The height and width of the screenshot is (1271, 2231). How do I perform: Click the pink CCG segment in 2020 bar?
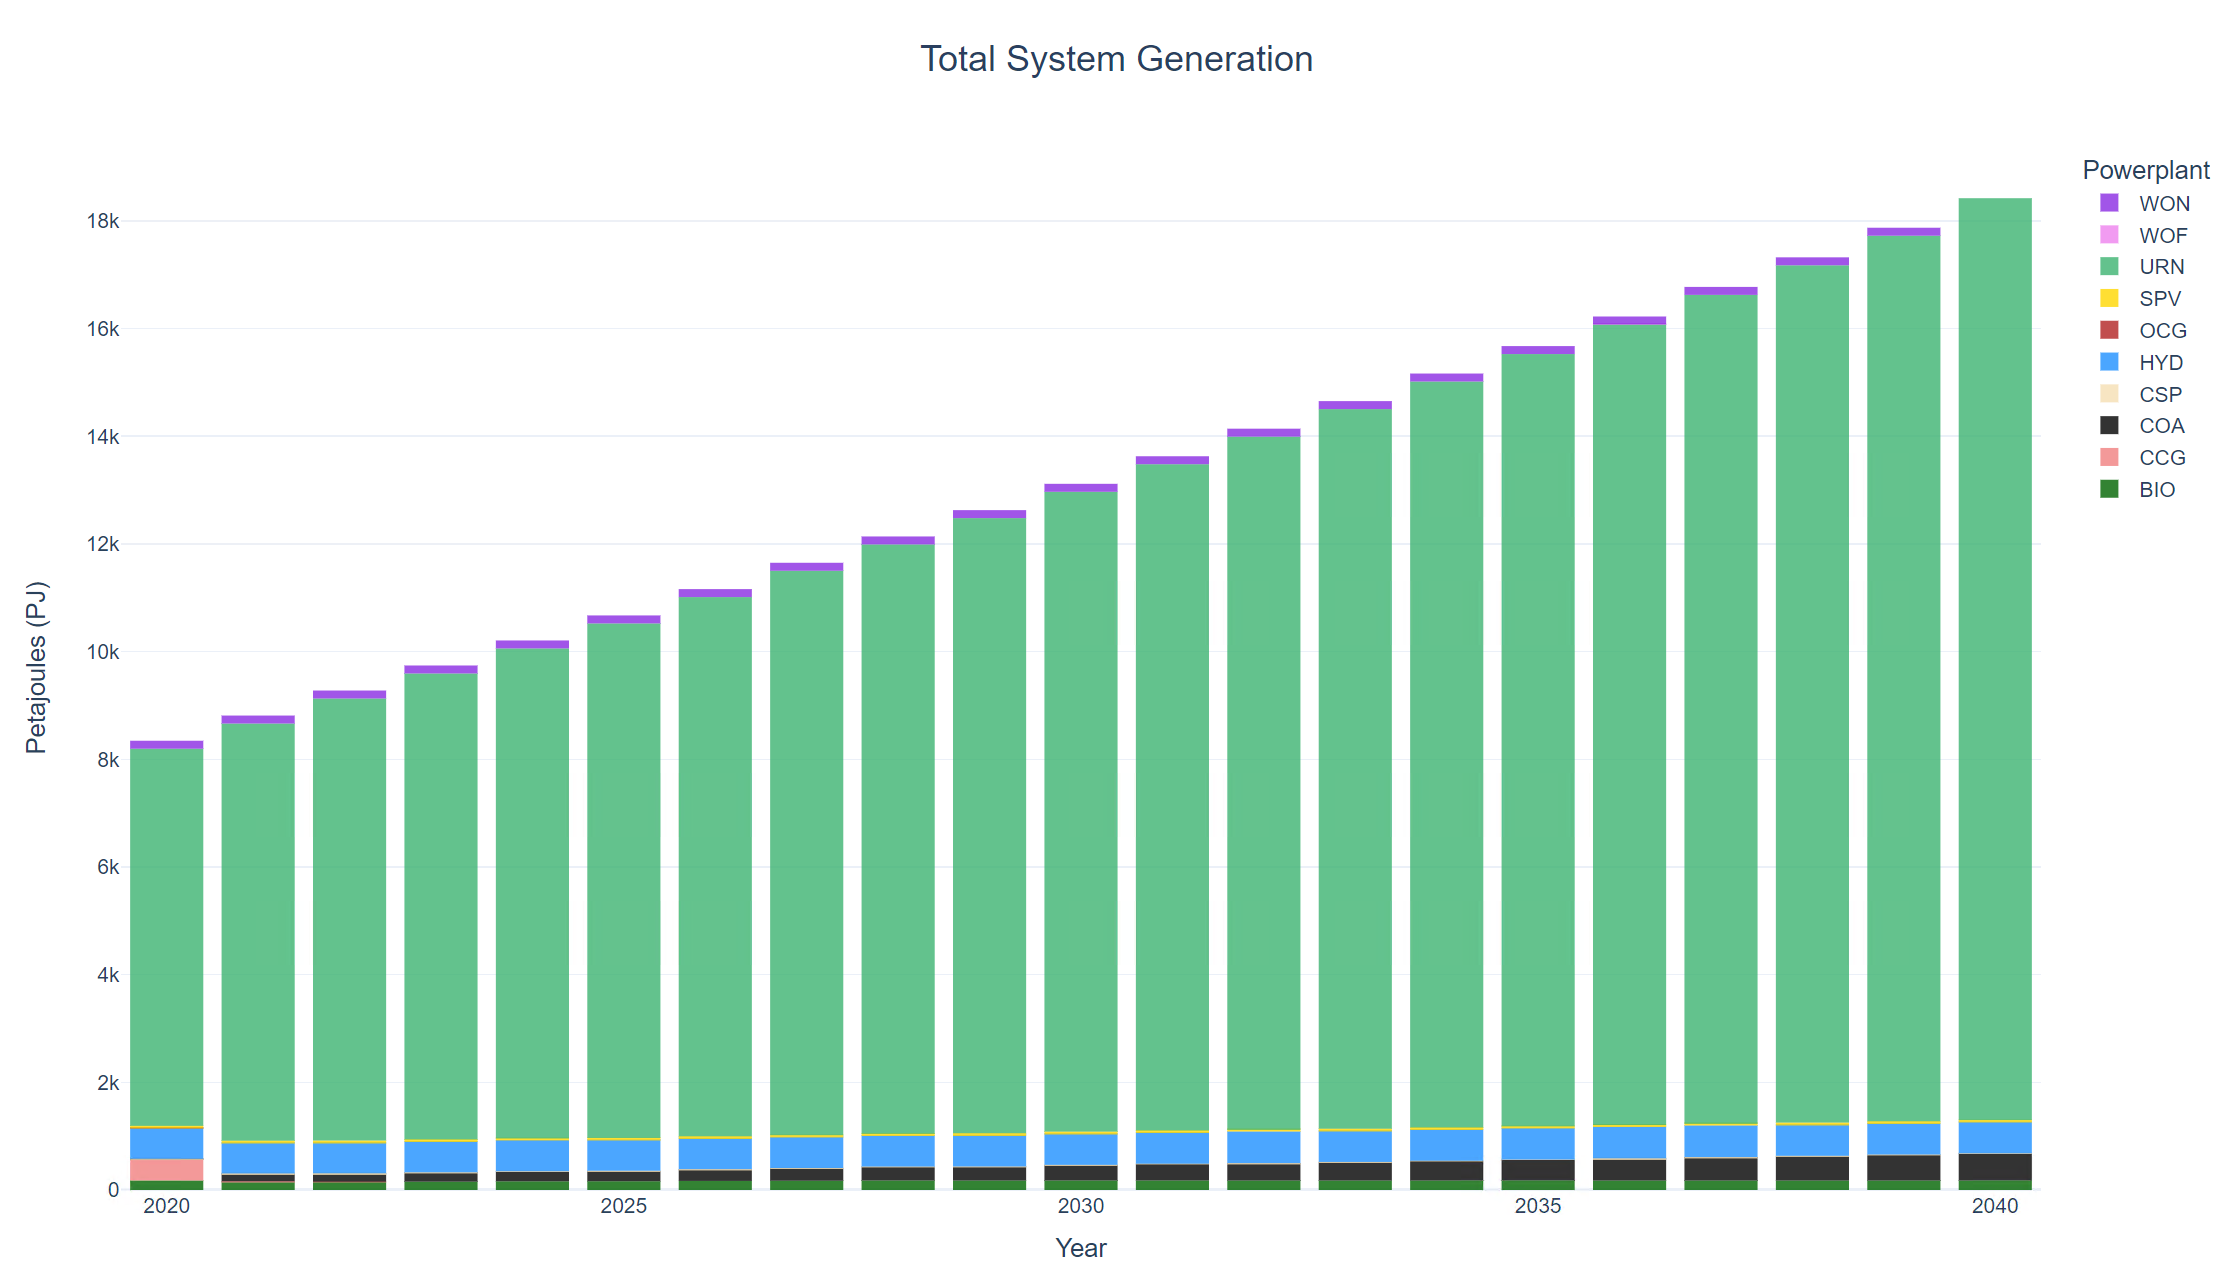[x=166, y=1170]
